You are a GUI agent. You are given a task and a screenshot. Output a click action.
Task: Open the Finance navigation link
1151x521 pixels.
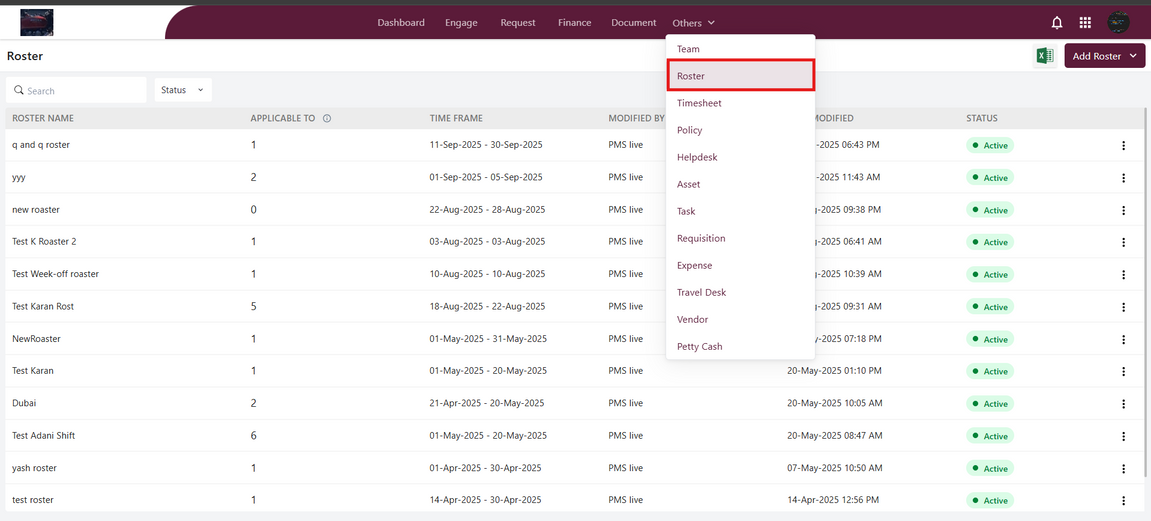pos(574,23)
